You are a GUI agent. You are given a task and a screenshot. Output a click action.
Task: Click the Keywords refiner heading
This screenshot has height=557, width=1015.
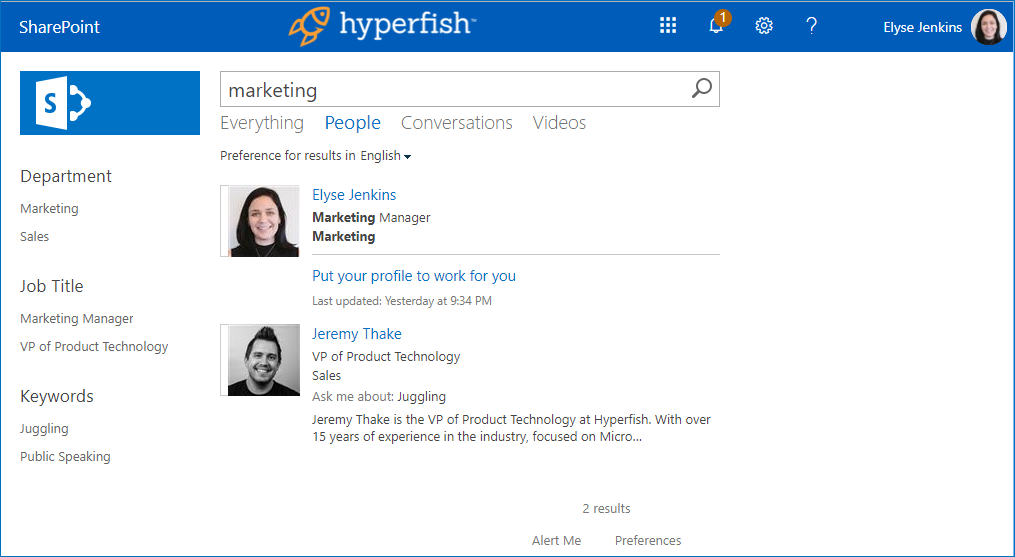[x=57, y=396]
